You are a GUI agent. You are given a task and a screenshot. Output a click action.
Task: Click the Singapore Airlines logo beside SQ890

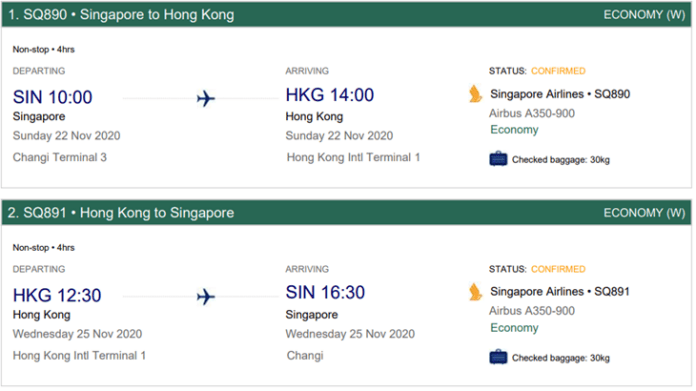click(x=475, y=94)
